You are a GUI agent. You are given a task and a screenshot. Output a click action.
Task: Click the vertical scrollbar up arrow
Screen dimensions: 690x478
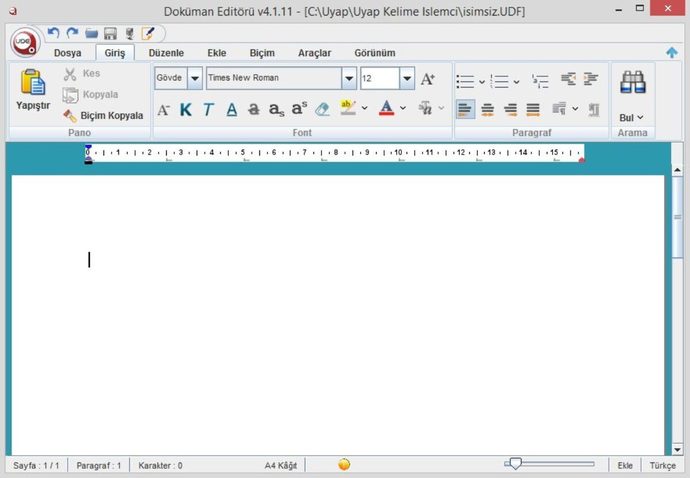point(677,170)
